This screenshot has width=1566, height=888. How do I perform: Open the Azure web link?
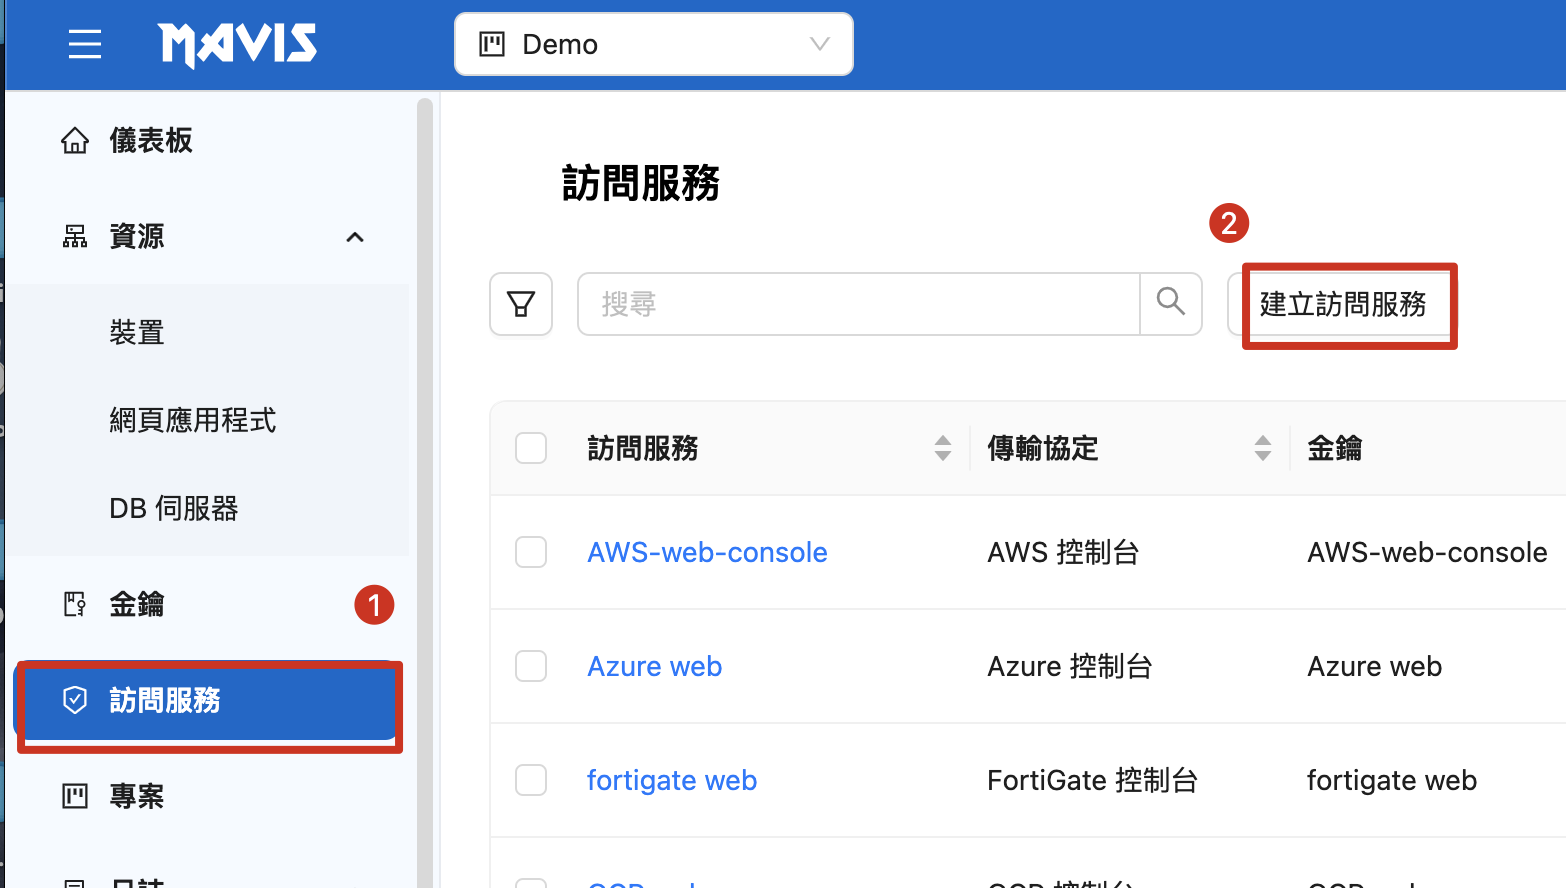click(x=654, y=666)
